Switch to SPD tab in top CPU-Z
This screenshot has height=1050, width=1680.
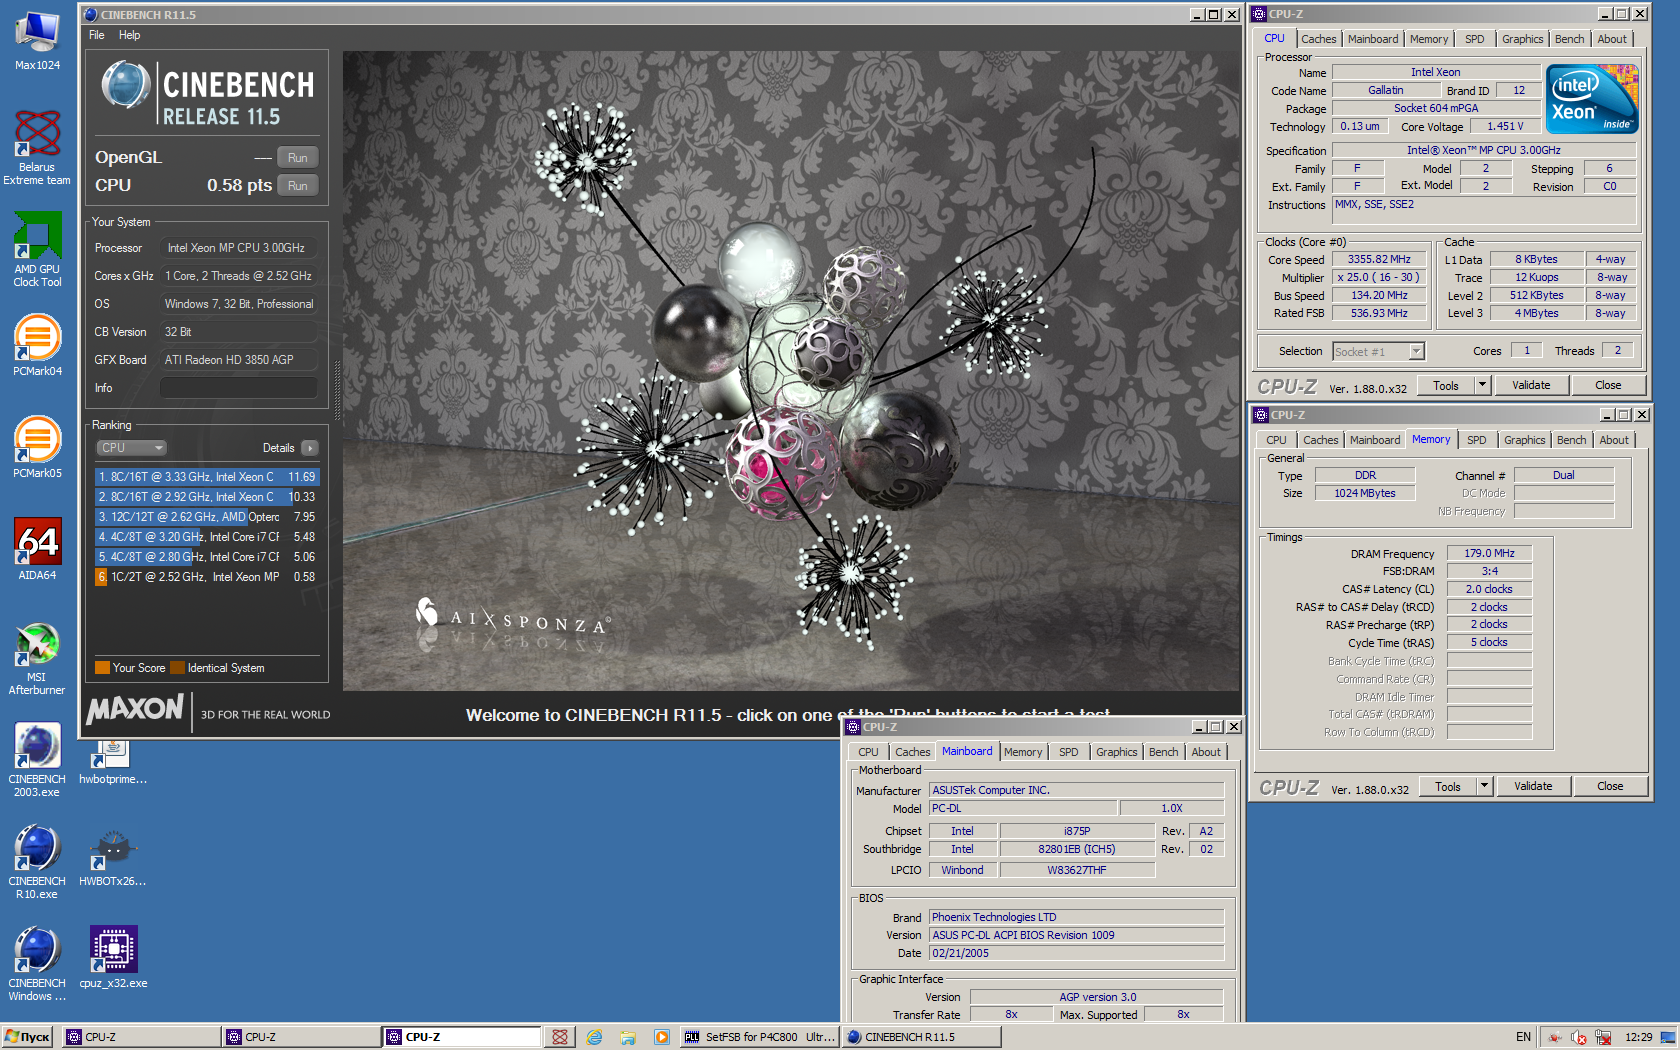[1474, 39]
